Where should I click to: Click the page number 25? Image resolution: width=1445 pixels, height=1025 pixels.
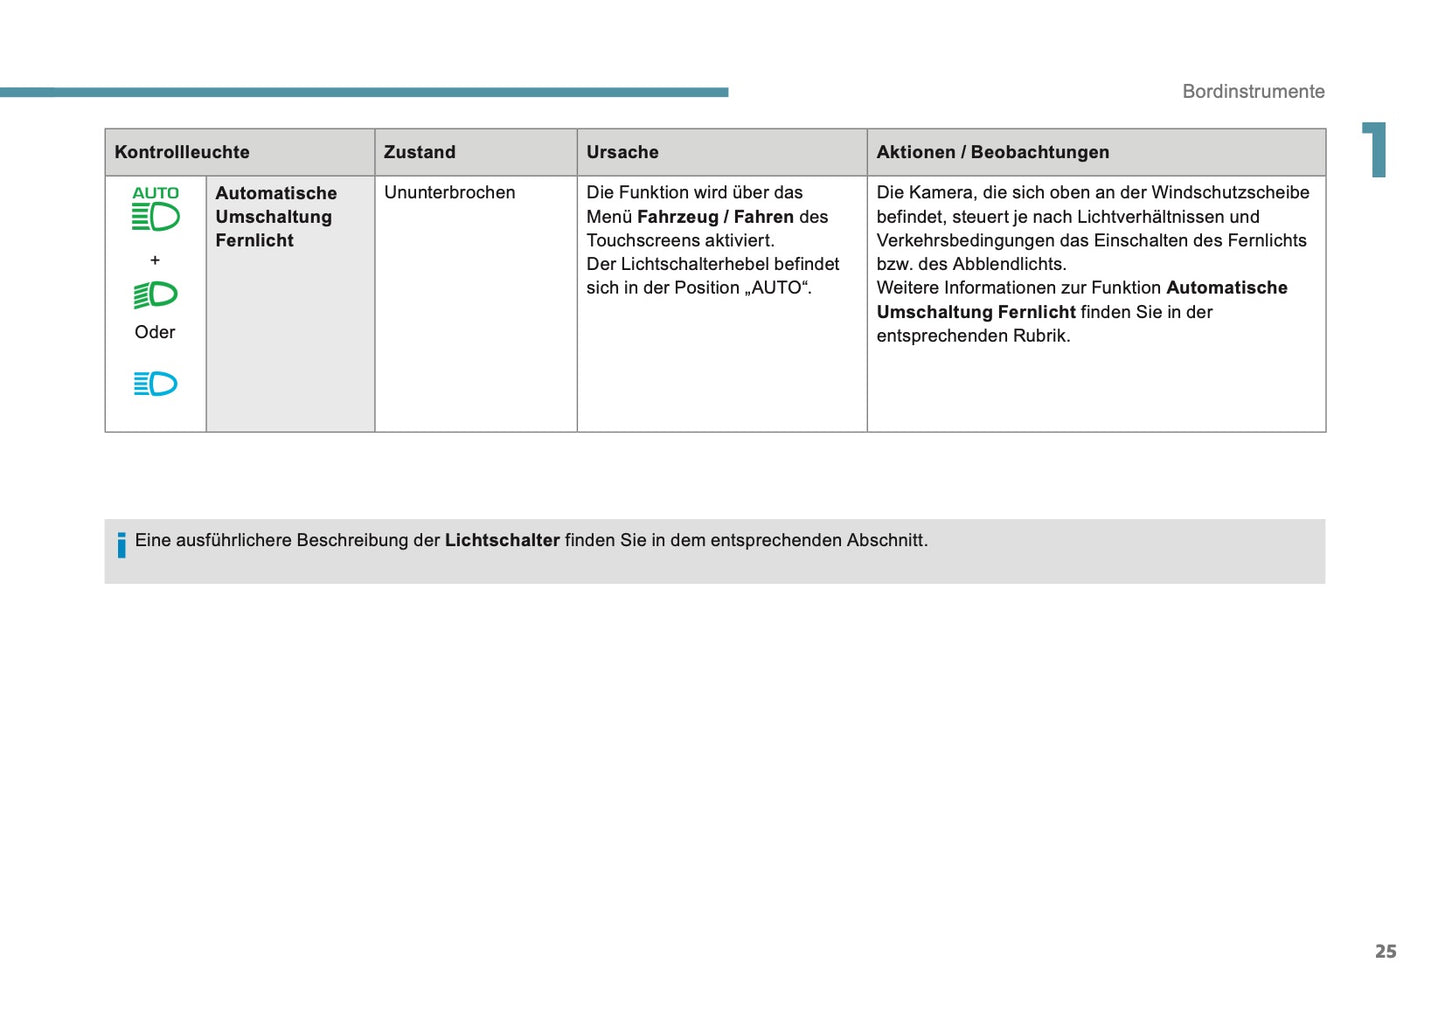point(1386,952)
